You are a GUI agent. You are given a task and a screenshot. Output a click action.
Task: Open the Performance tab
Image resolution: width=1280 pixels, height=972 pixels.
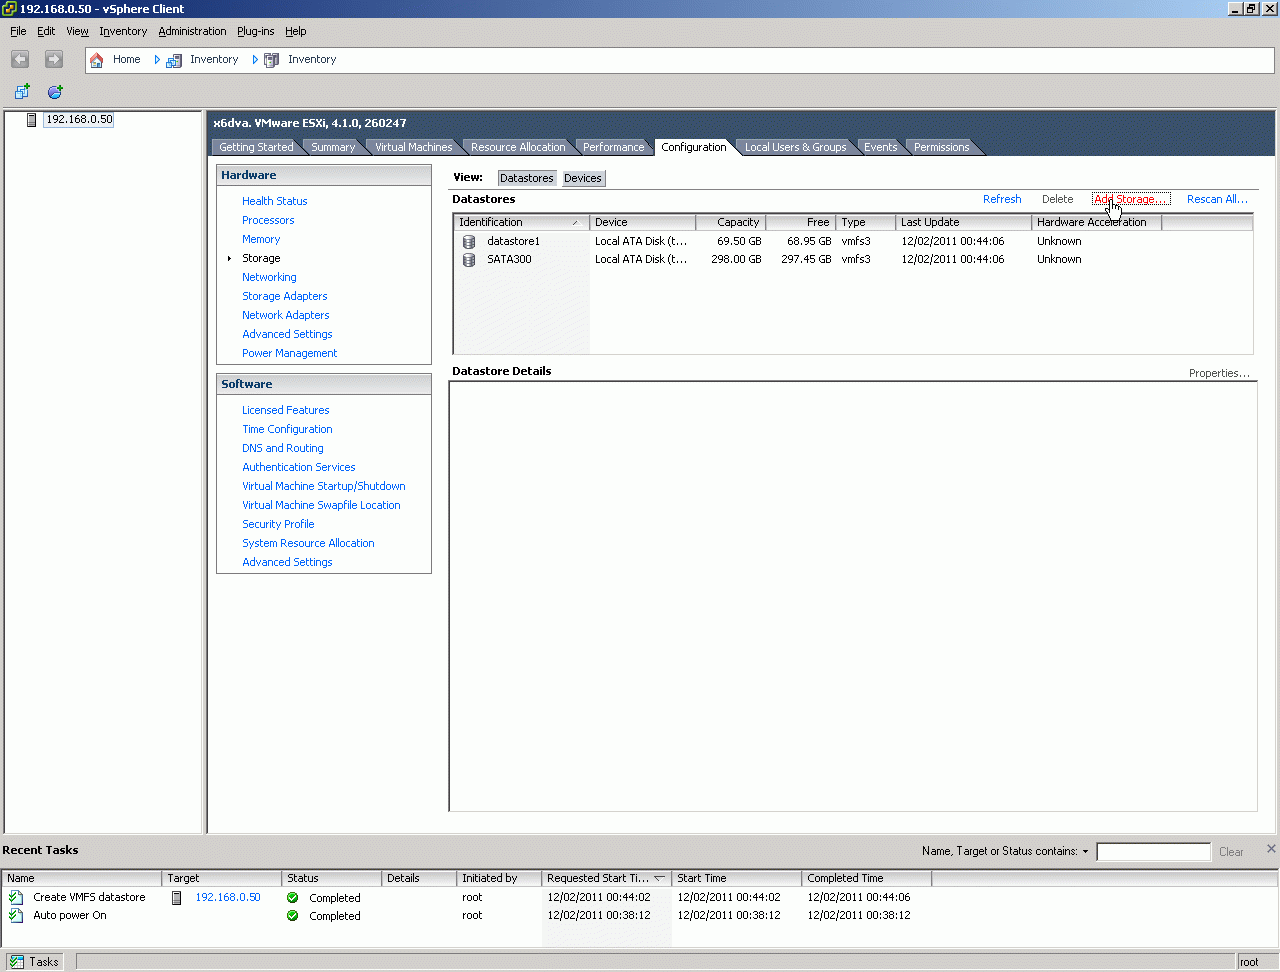coord(614,147)
